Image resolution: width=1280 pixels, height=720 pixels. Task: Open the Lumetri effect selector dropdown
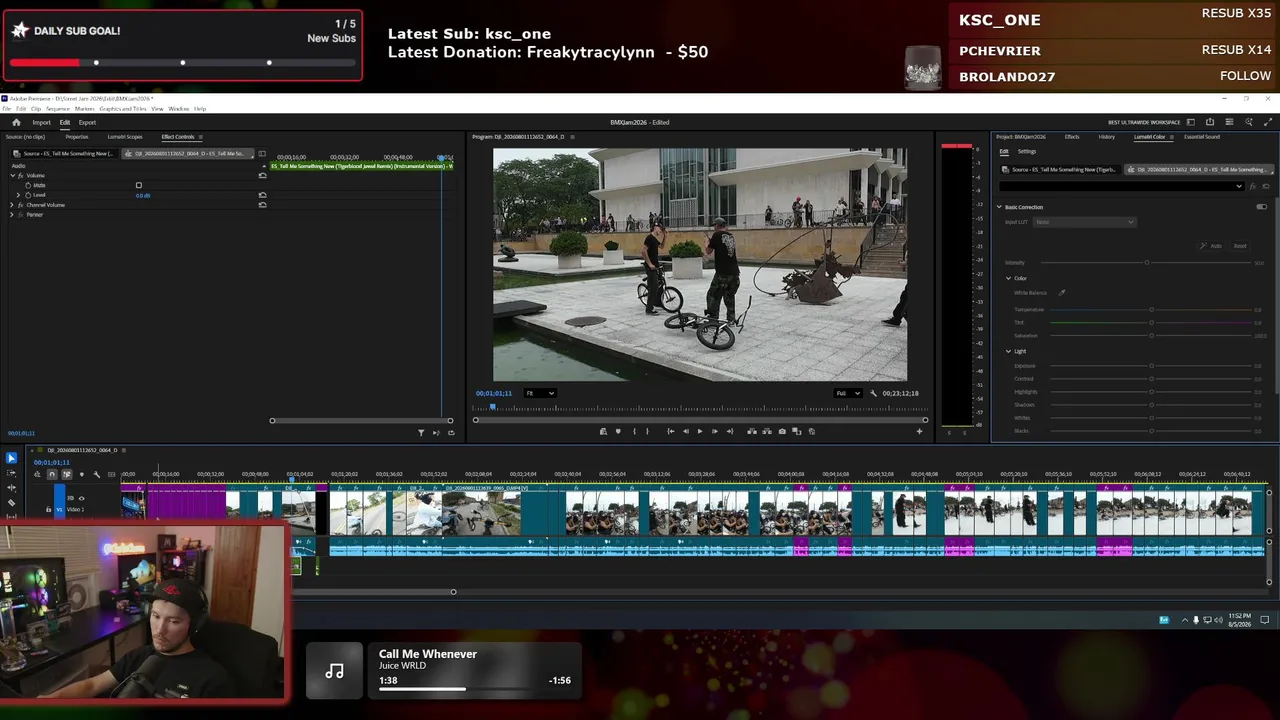pos(1122,186)
